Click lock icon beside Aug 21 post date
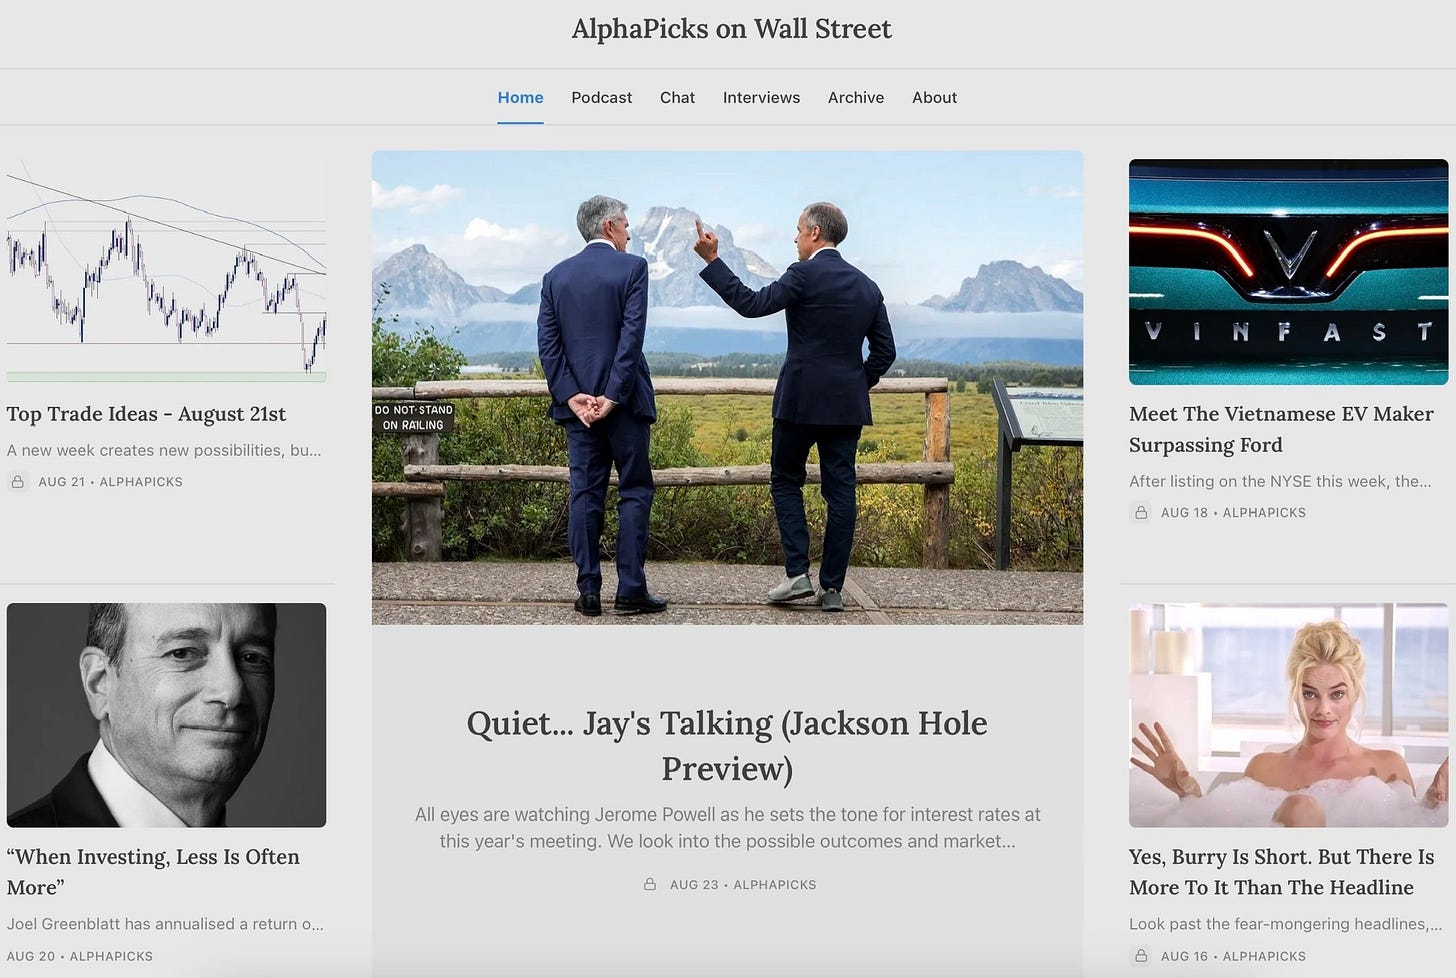1456x978 pixels. click(17, 482)
